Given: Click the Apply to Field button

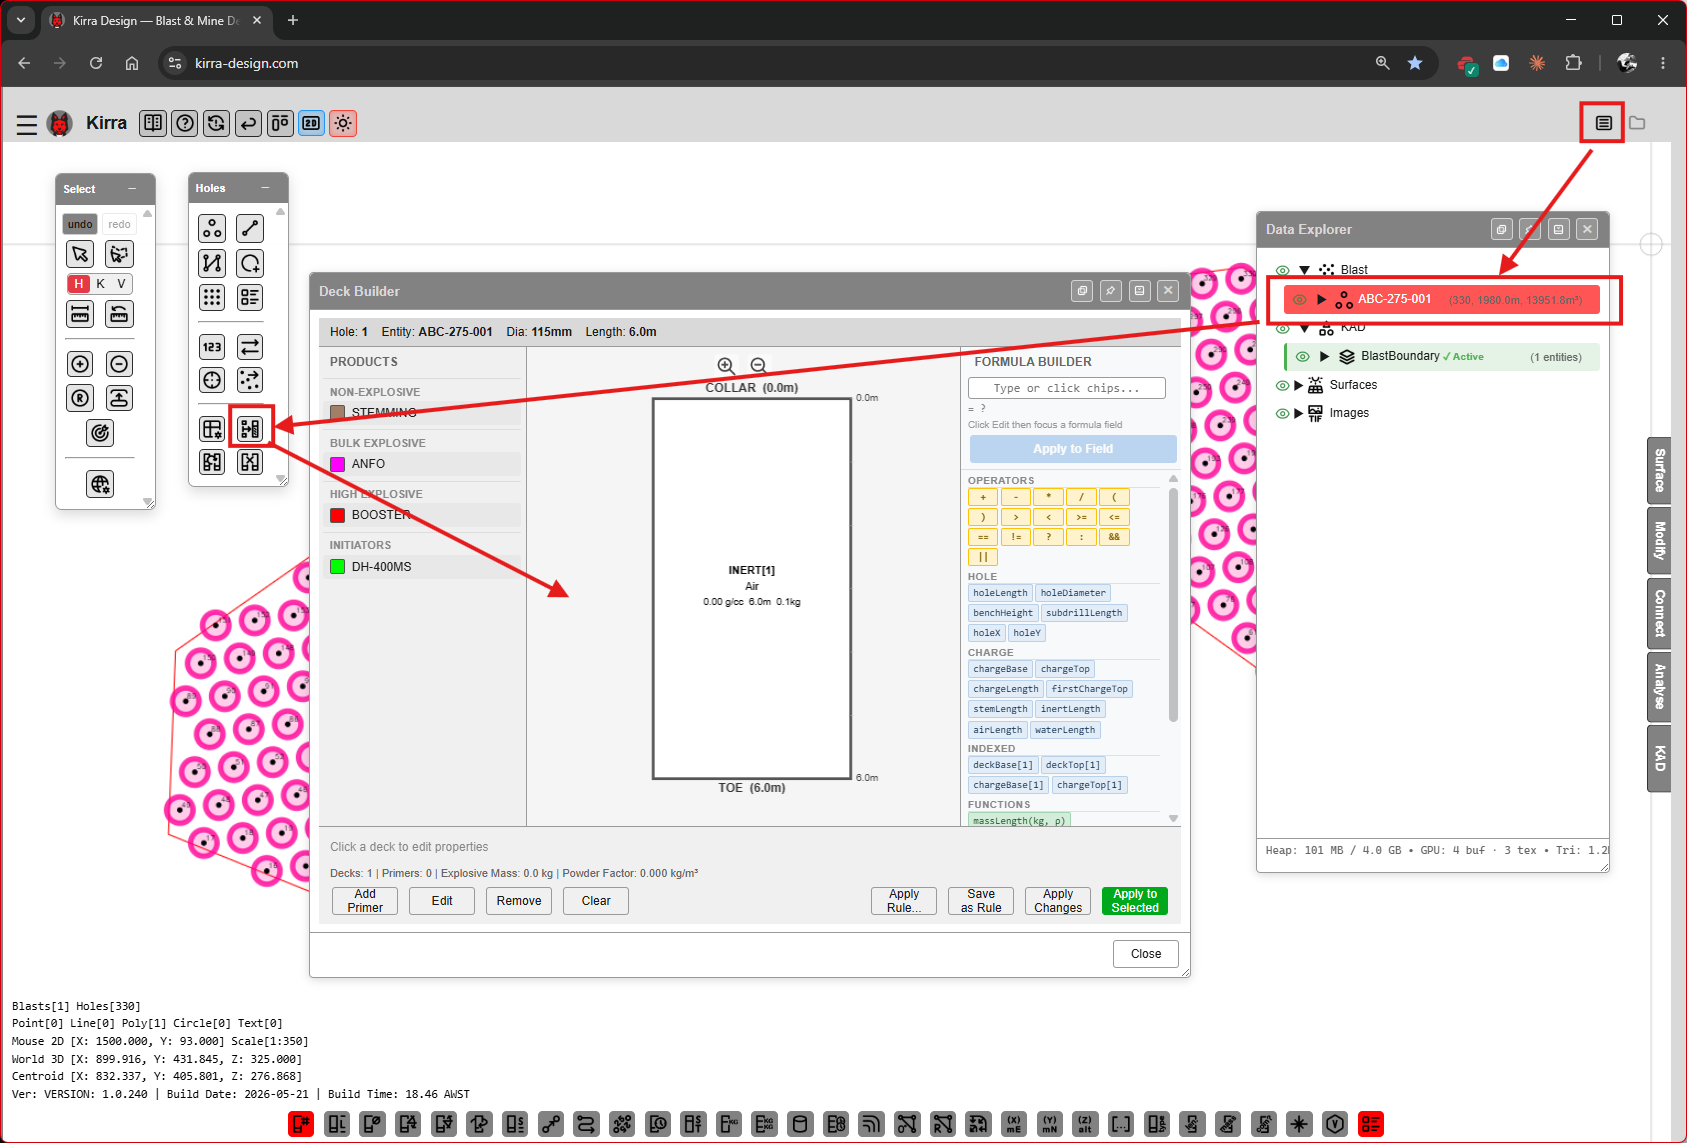Looking at the screenshot, I should click(1073, 449).
